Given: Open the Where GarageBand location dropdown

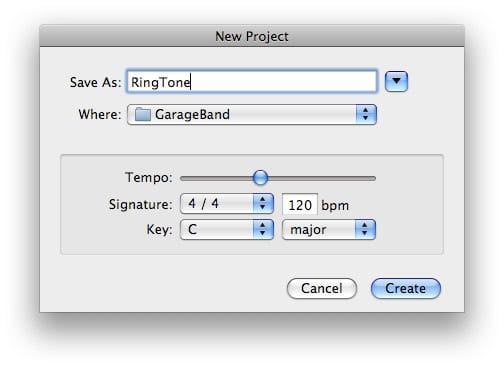Looking at the screenshot, I should coord(252,115).
